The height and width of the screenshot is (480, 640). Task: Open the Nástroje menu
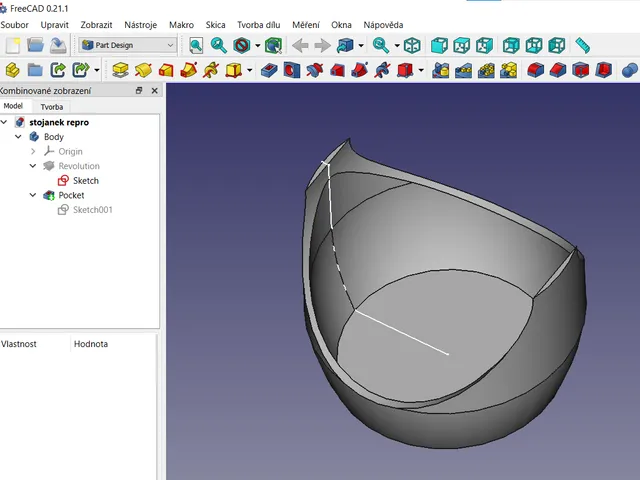(x=140, y=25)
